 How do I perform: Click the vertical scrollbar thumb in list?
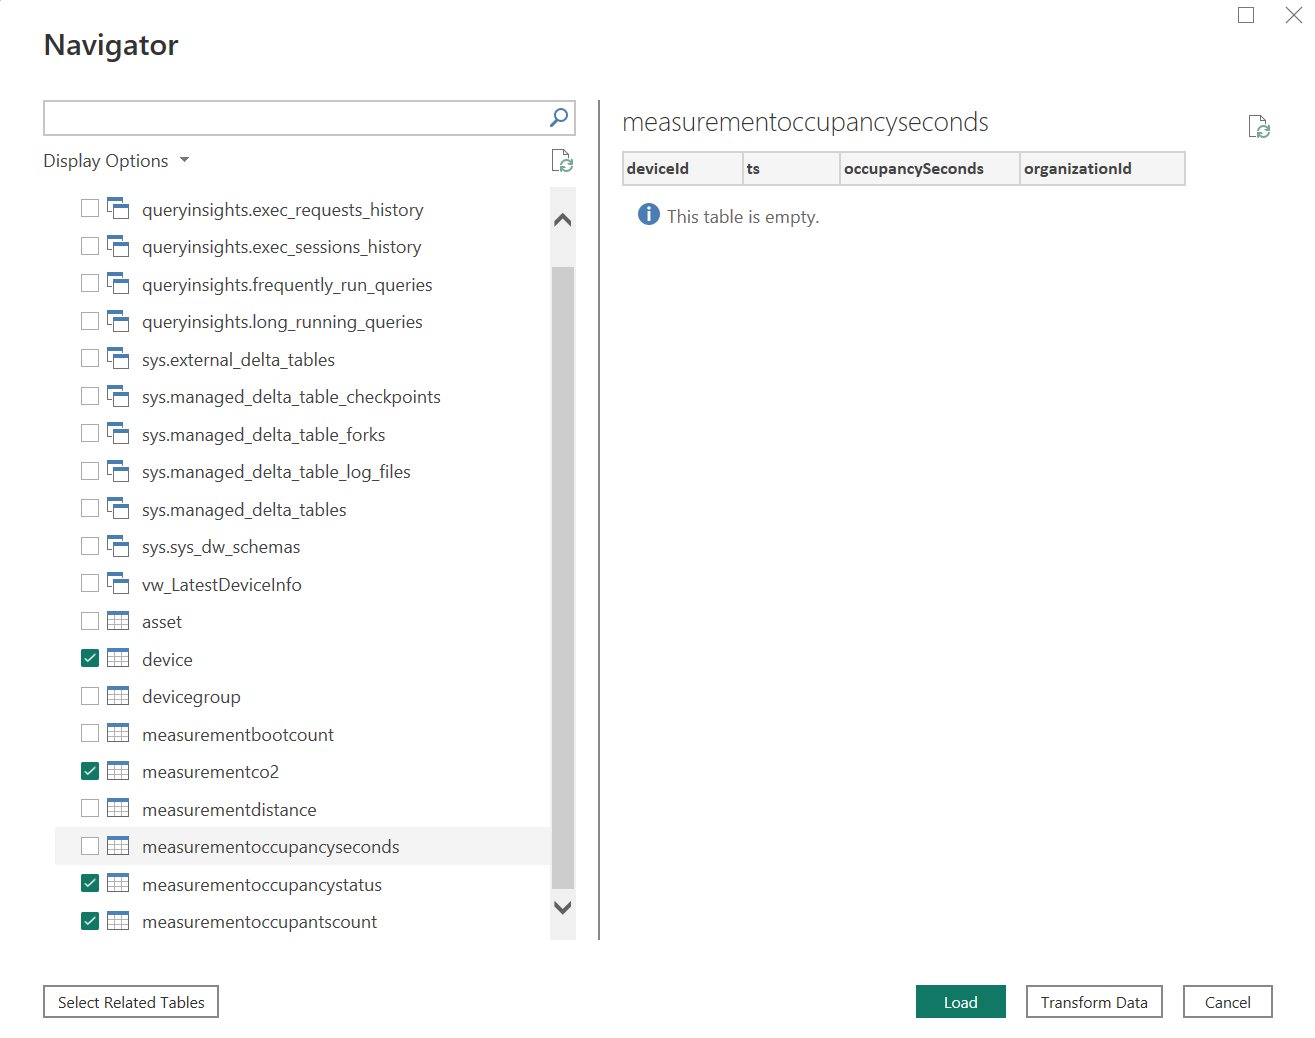click(563, 576)
